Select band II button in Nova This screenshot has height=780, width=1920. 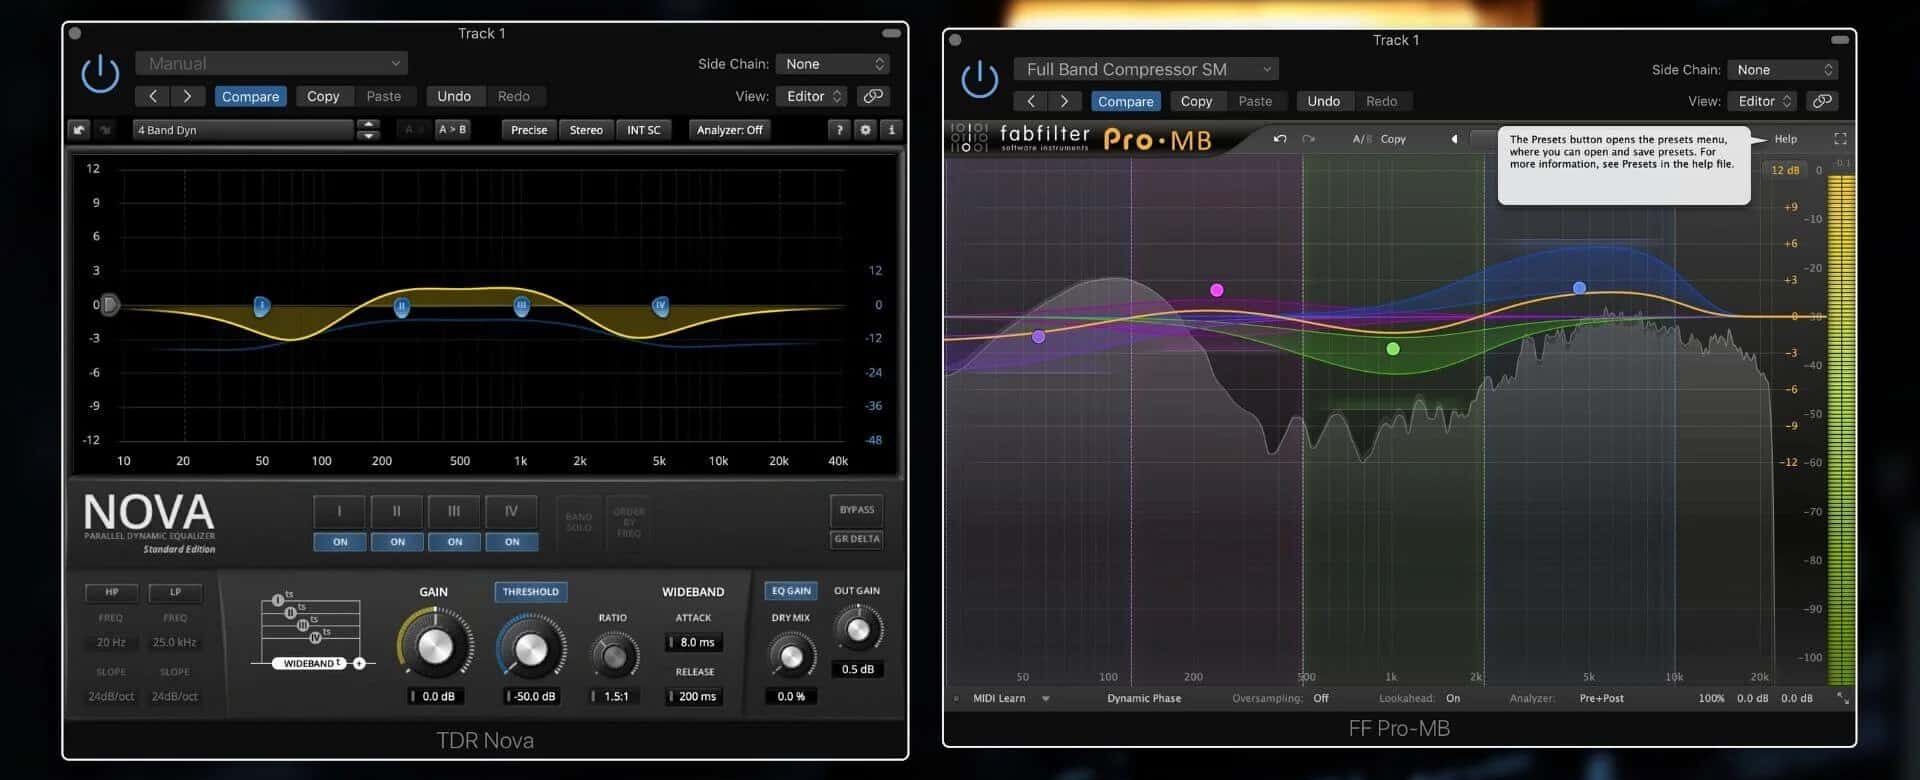pos(397,512)
